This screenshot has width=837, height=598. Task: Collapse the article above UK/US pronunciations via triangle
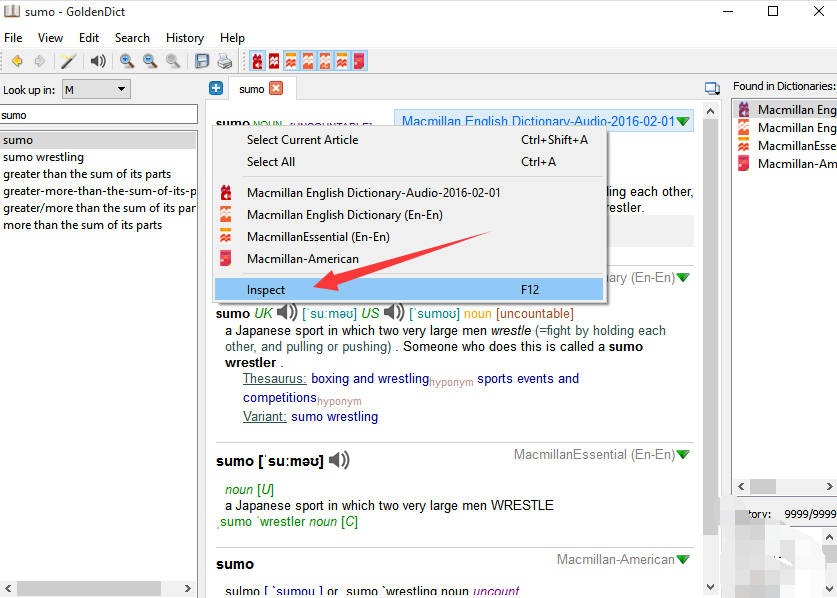coord(683,278)
